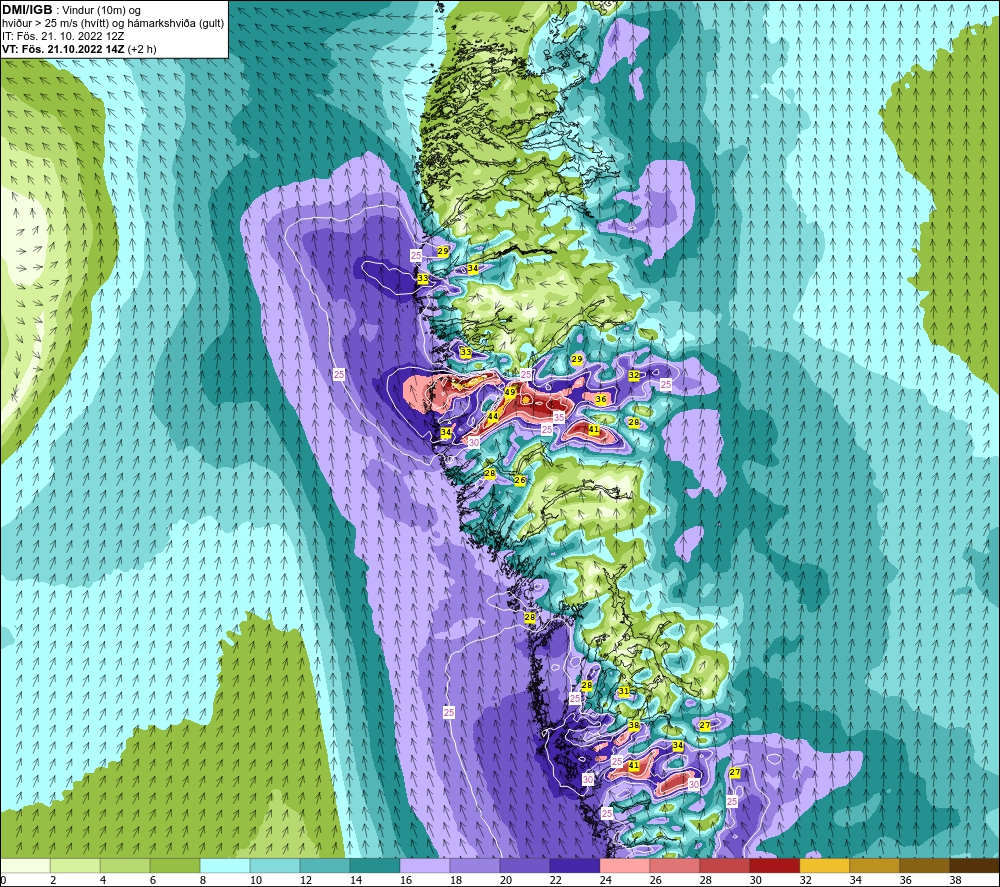Click the violet 20–22 m/s legend swatch

[x=524, y=865]
